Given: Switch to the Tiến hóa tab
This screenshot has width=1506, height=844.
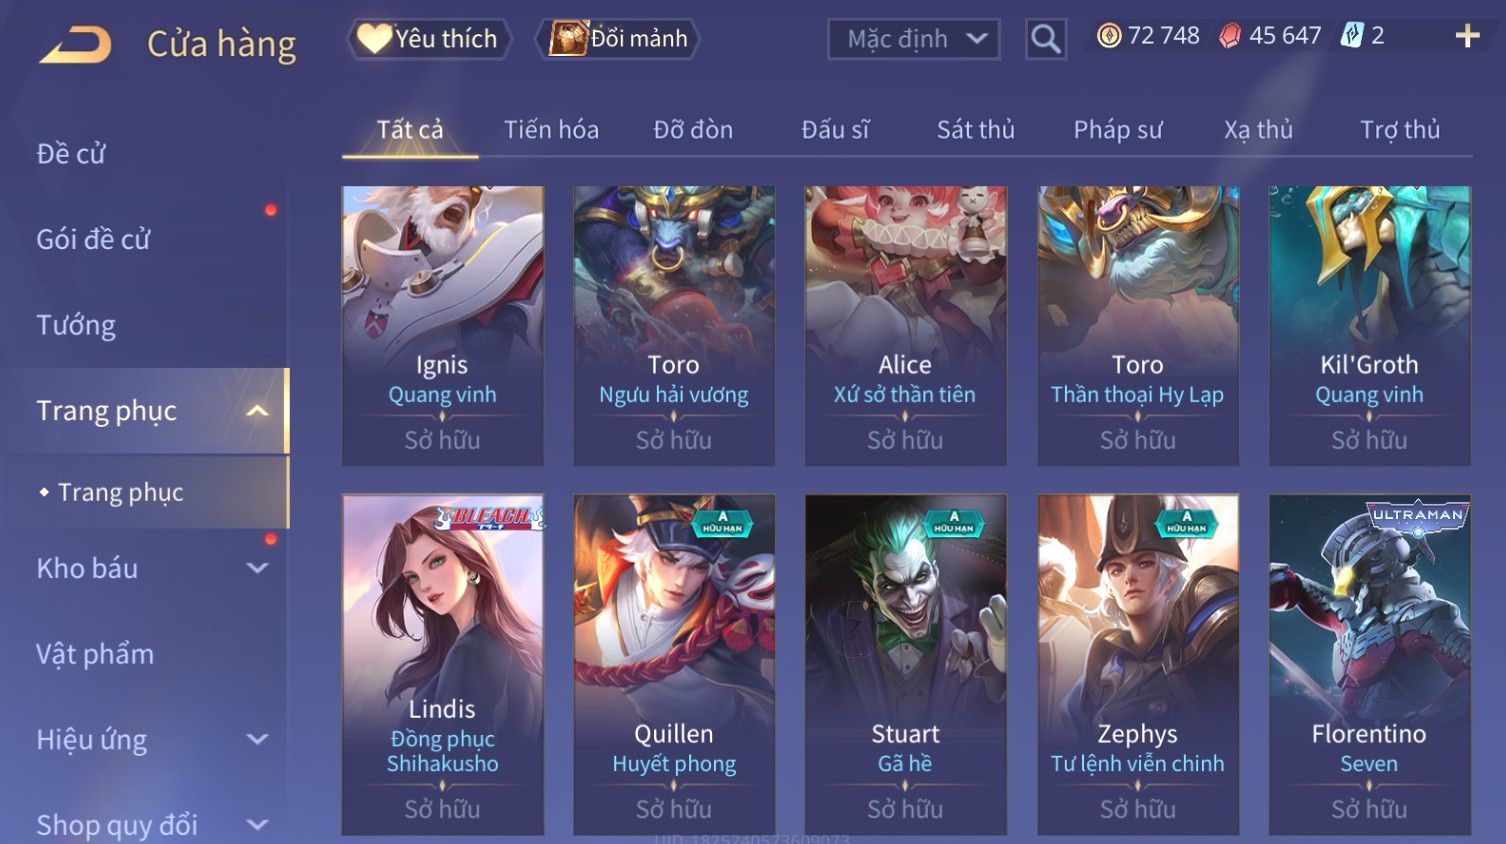Looking at the screenshot, I should click(551, 130).
